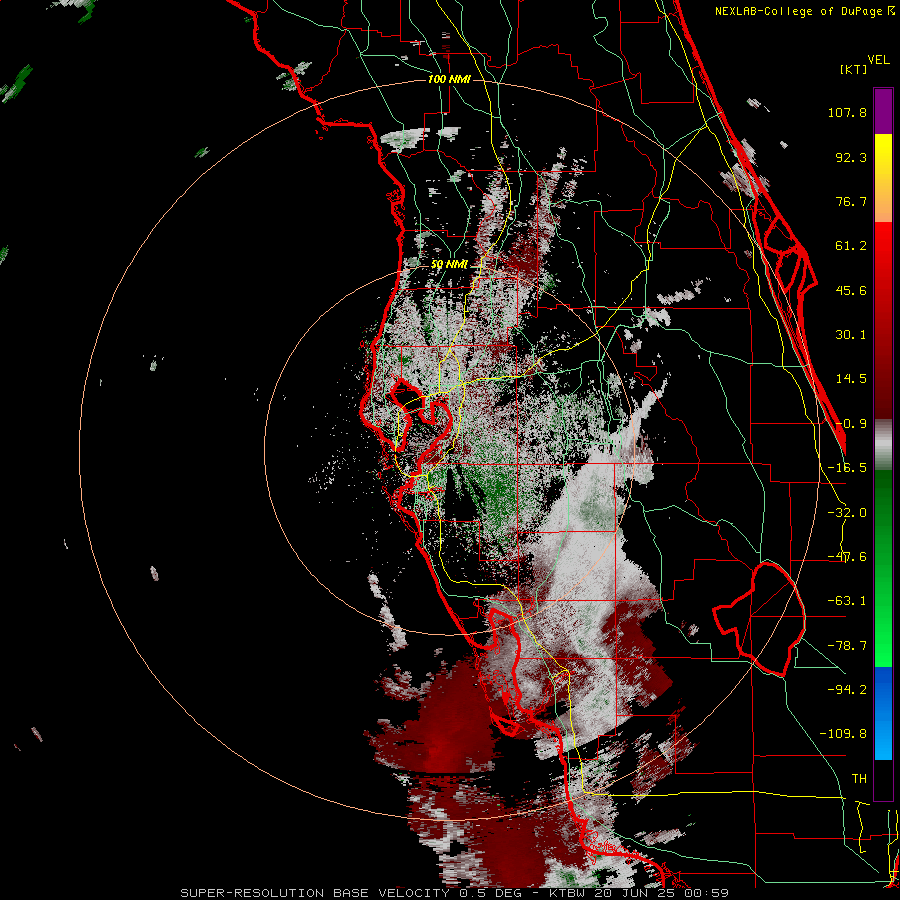Screen dimensions: 900x900
Task: Click the -63.1 velocity scale value
Action: [x=847, y=601]
